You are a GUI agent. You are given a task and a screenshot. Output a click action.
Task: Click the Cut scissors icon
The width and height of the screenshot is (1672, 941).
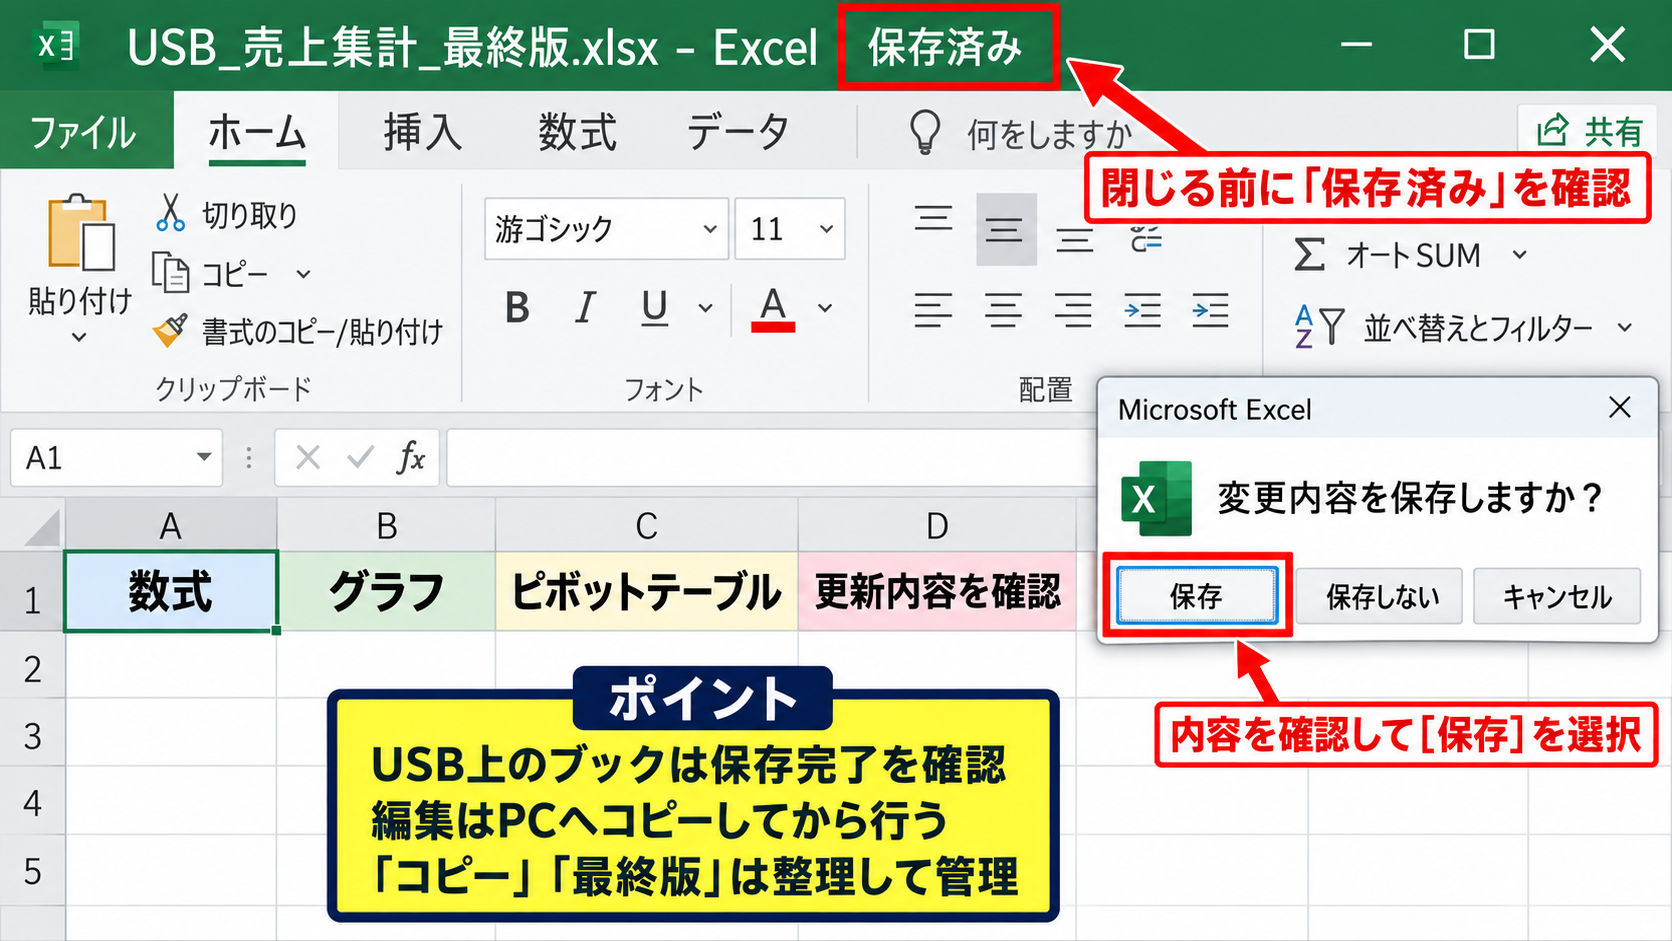tap(170, 213)
